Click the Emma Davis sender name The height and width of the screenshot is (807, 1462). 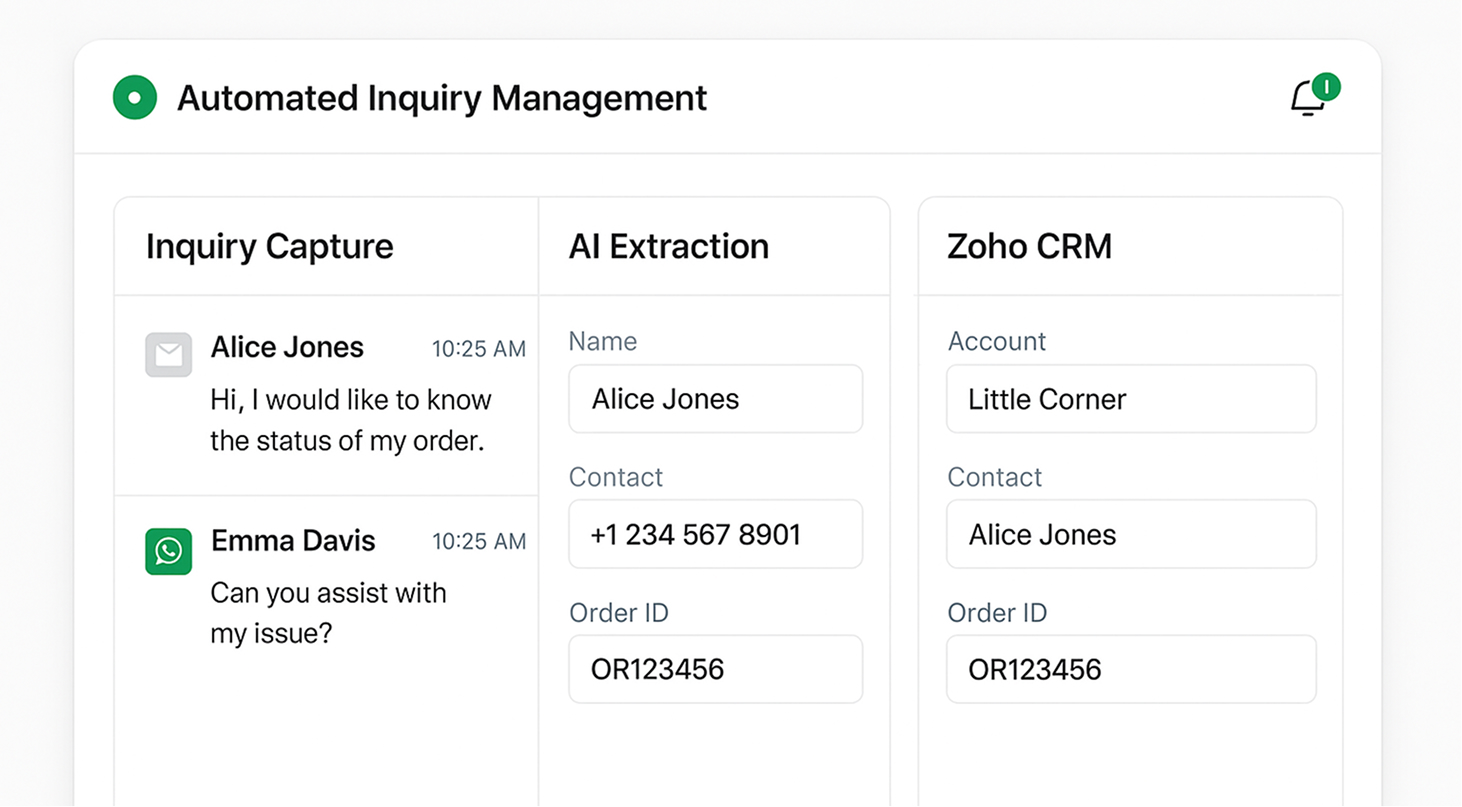(x=293, y=541)
